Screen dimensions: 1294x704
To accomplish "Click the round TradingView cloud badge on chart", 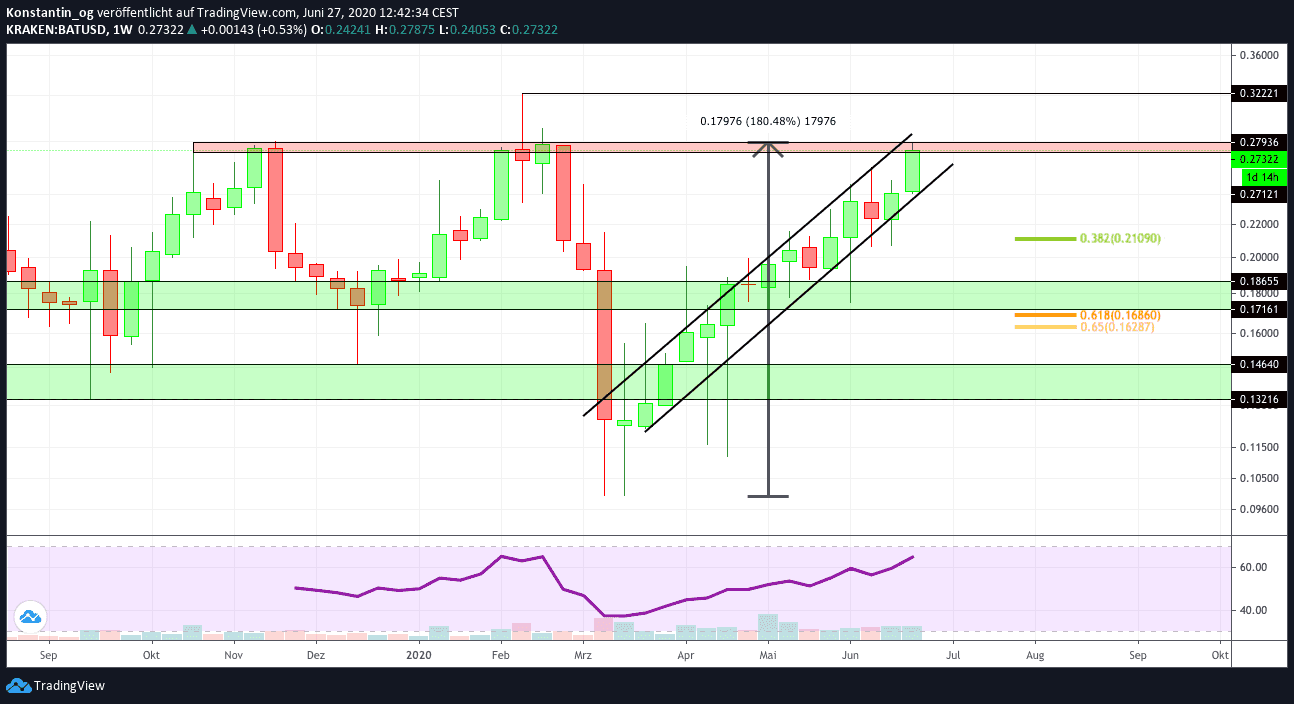I will point(29,617).
